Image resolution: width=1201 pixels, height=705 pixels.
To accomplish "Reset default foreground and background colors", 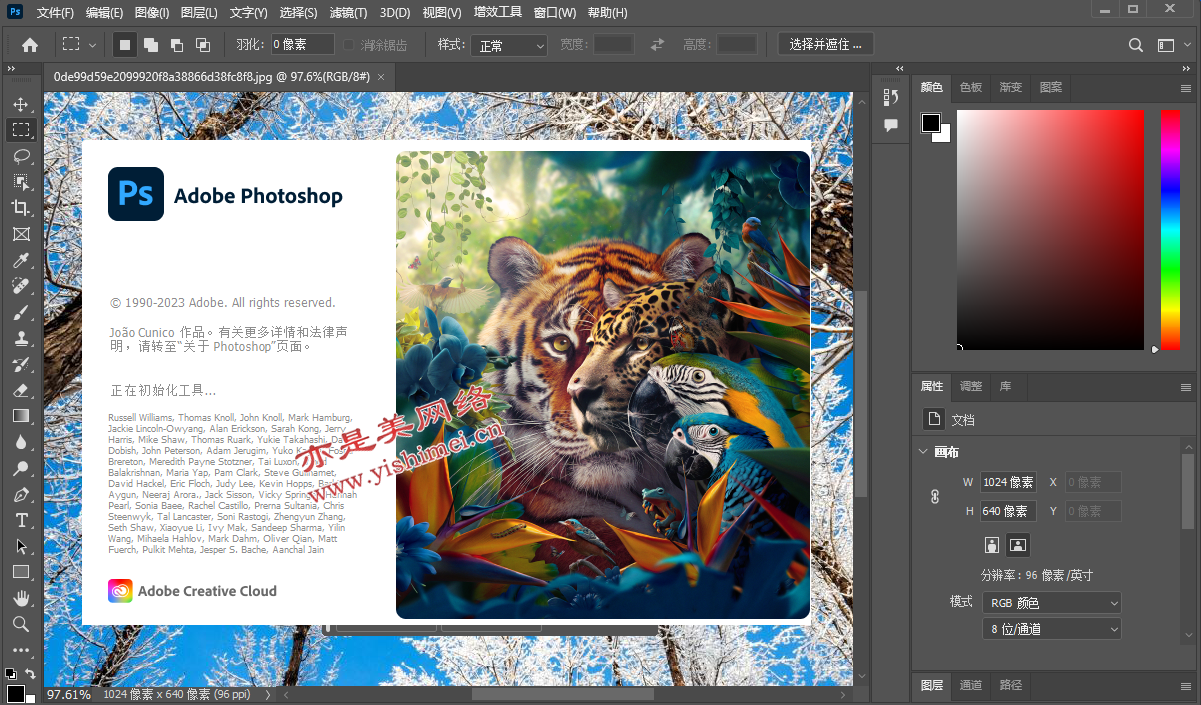I will [11, 674].
